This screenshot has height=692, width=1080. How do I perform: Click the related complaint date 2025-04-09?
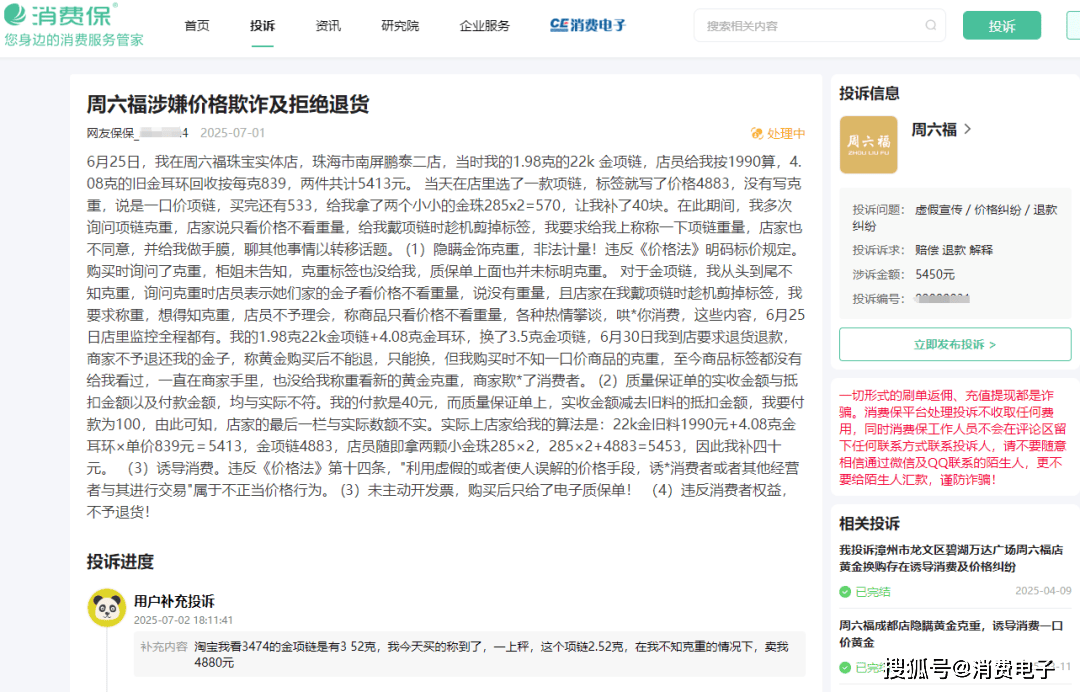click(1043, 591)
